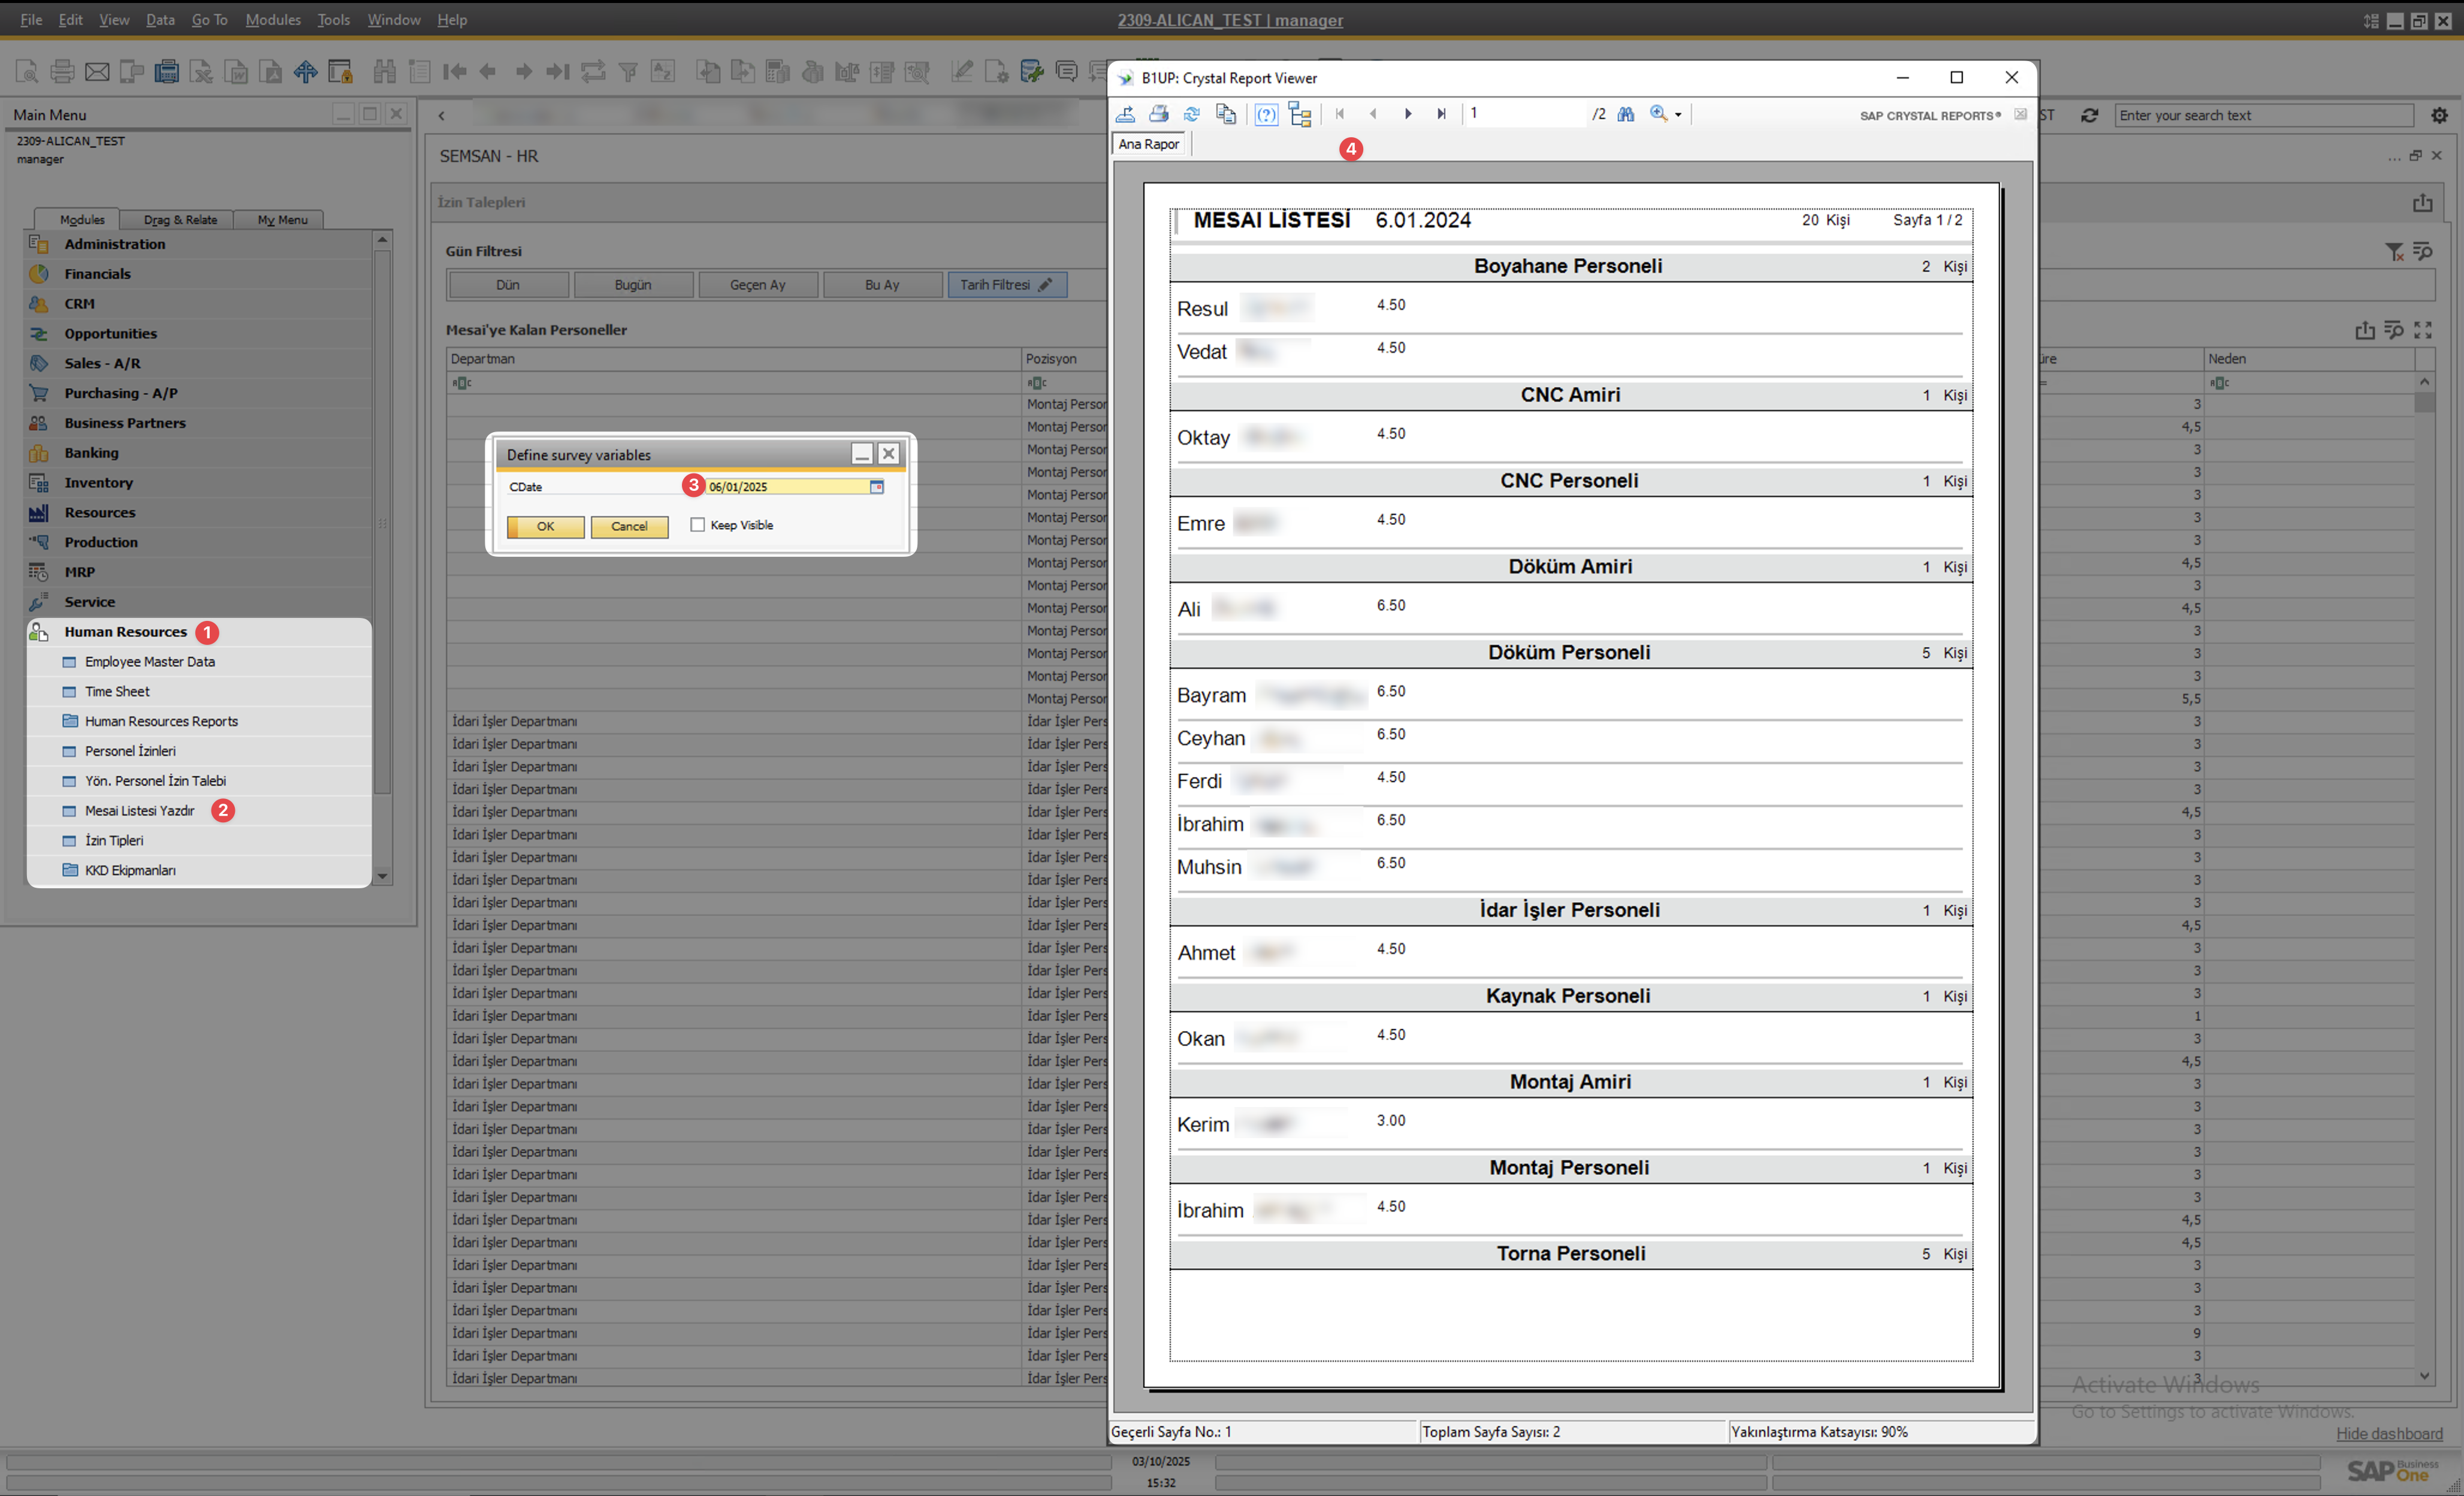Expand the Production module

click(101, 542)
